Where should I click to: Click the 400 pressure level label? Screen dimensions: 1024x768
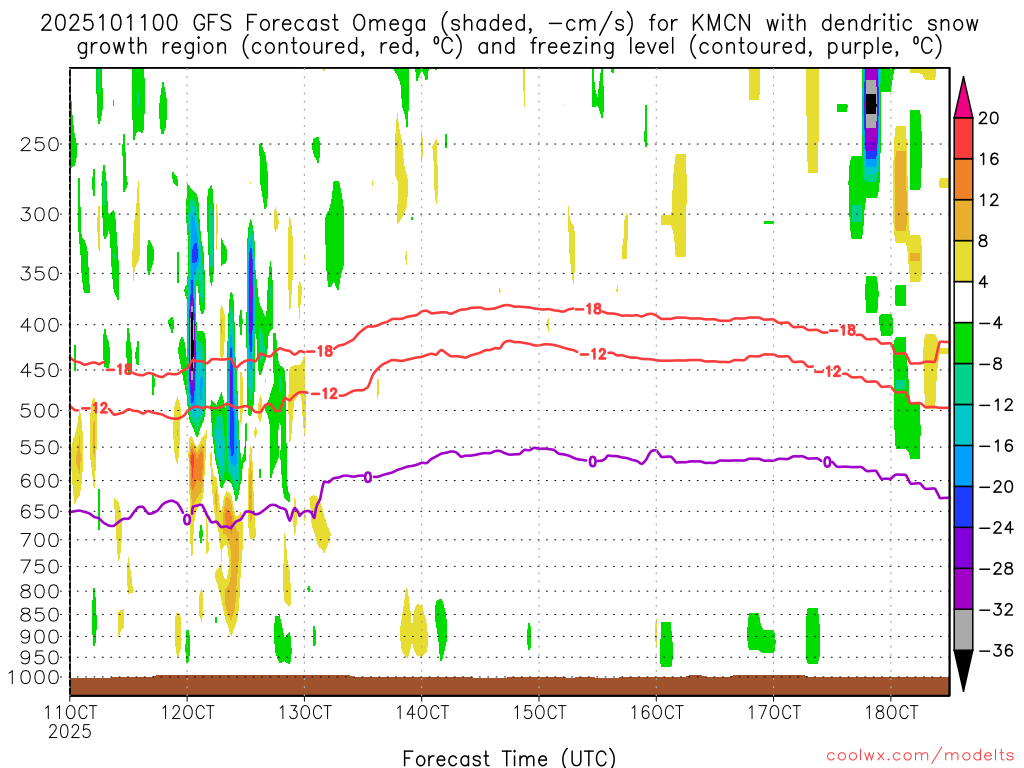(40, 325)
